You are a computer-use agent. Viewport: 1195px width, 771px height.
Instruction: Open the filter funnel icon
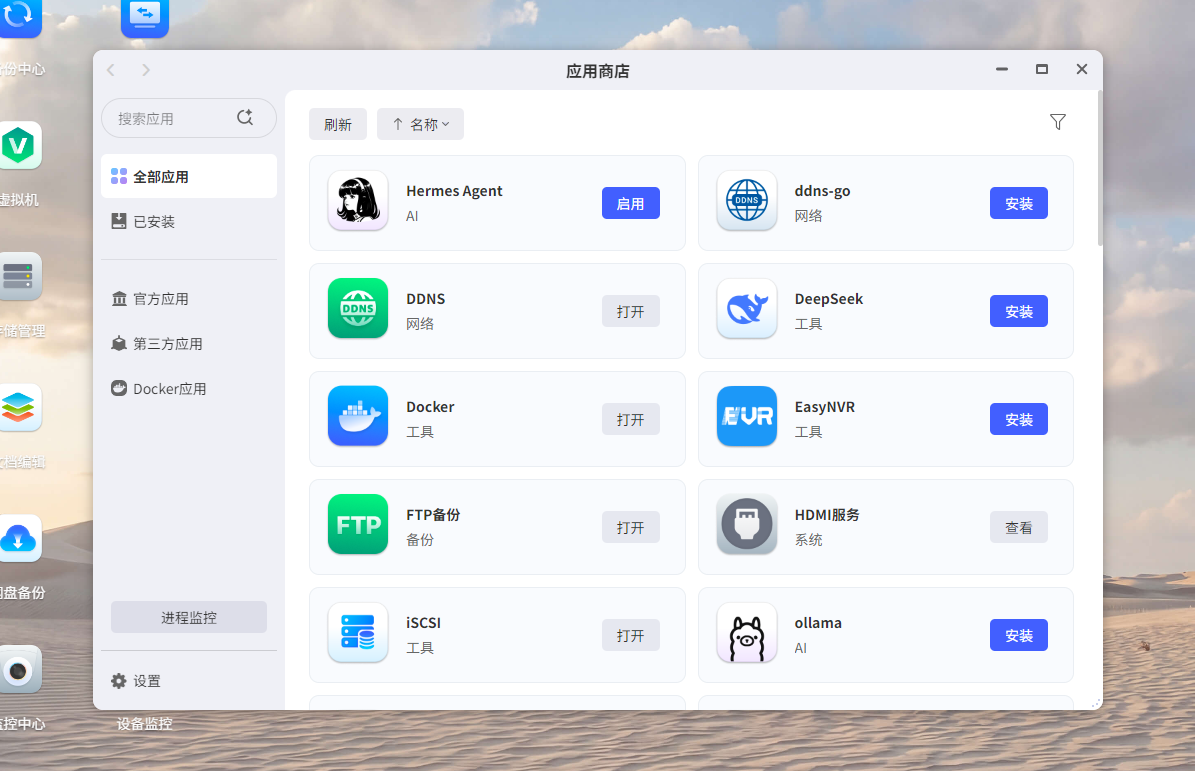(1058, 122)
